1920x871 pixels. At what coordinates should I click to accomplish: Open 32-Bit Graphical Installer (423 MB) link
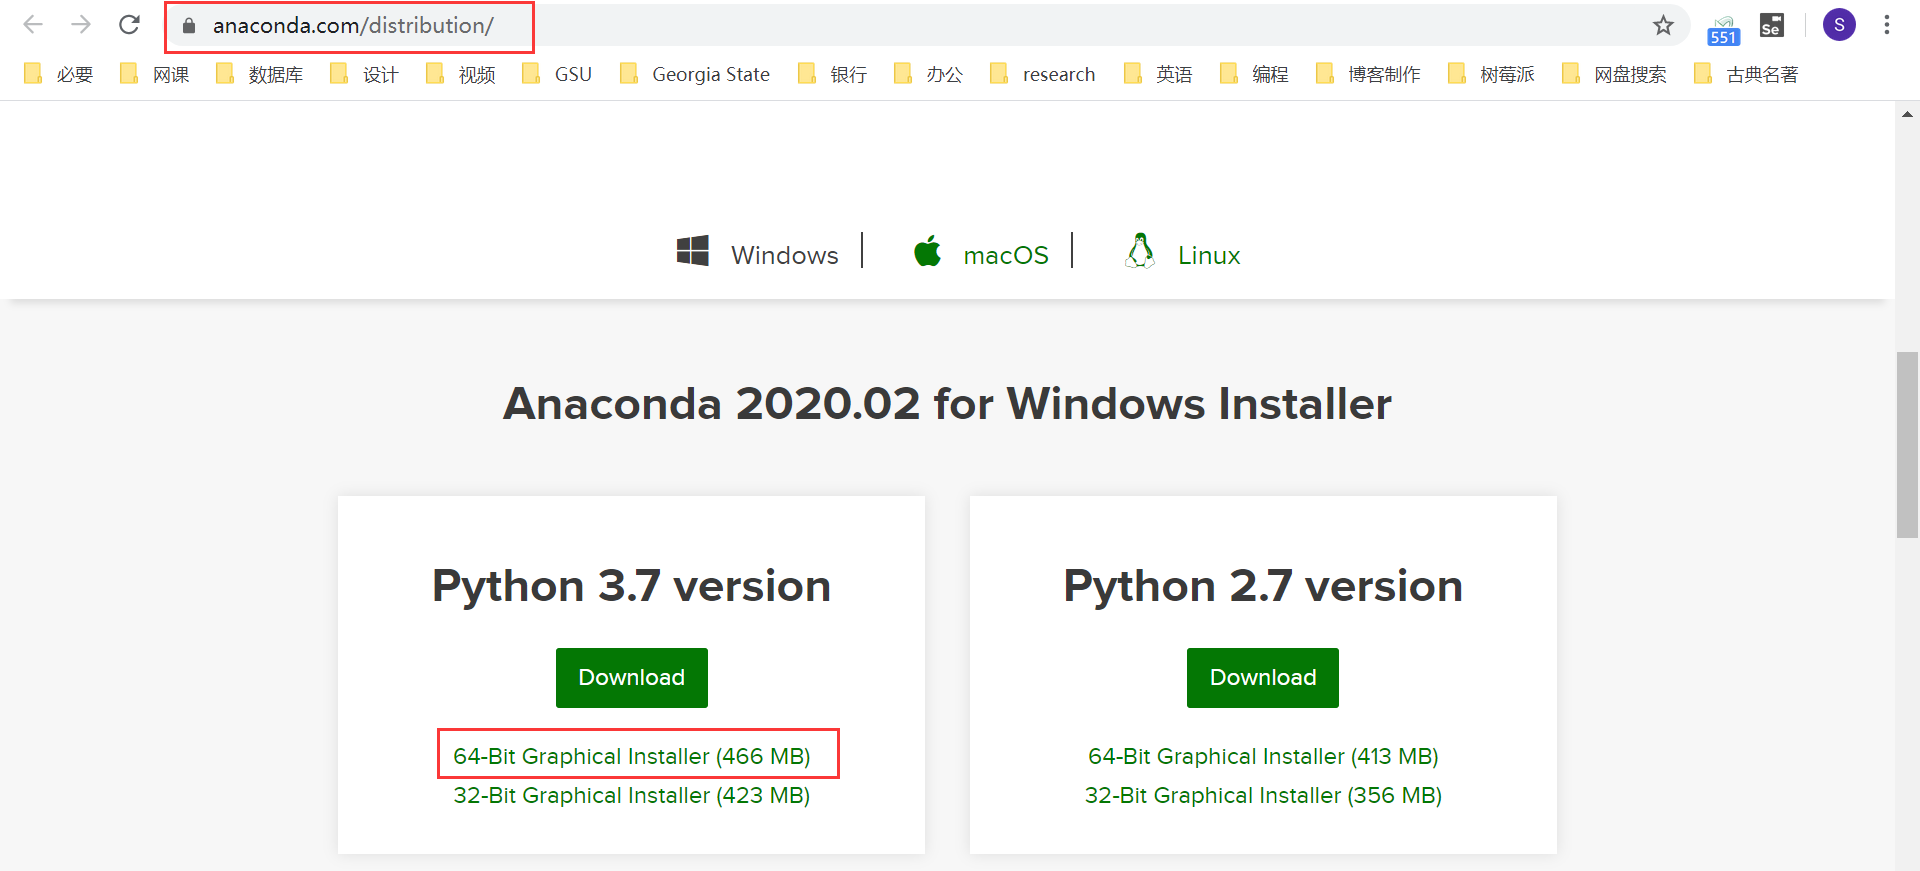632,795
